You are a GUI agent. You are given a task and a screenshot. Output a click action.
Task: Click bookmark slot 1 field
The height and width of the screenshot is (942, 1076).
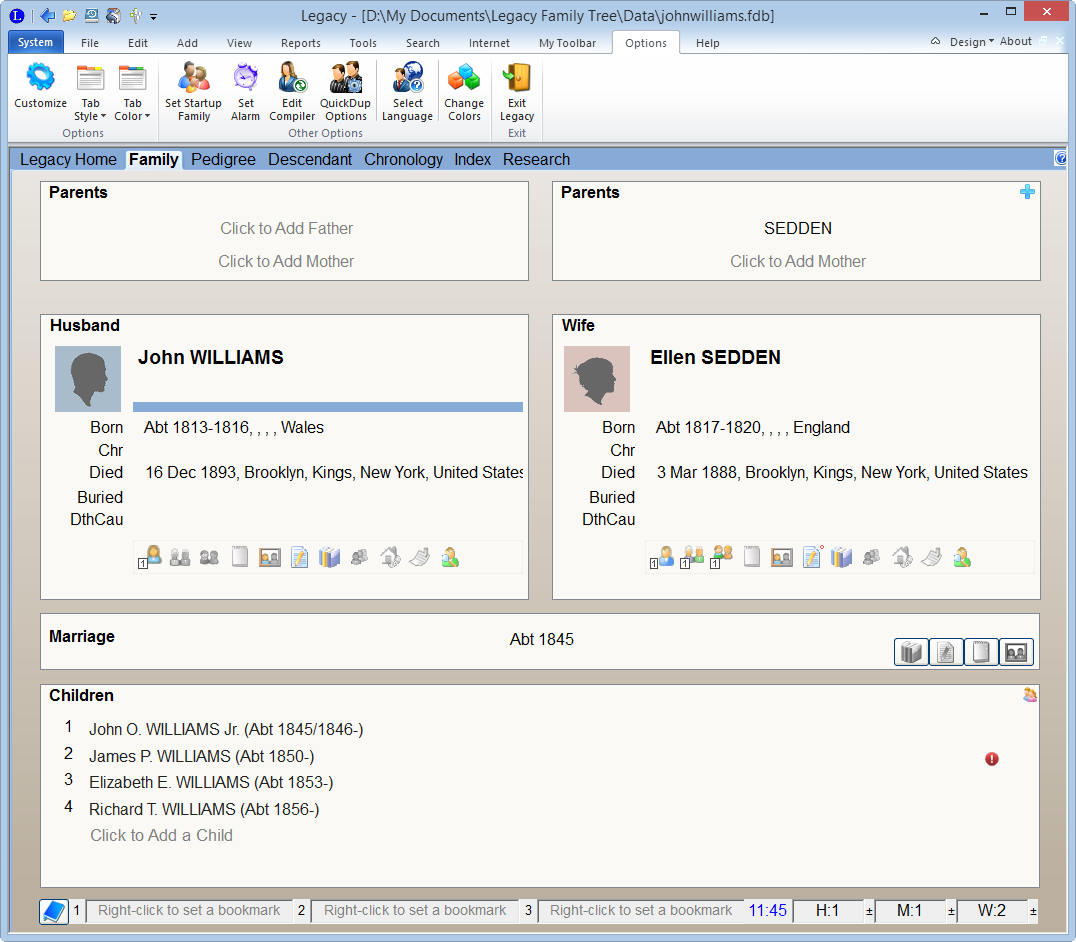[189, 910]
